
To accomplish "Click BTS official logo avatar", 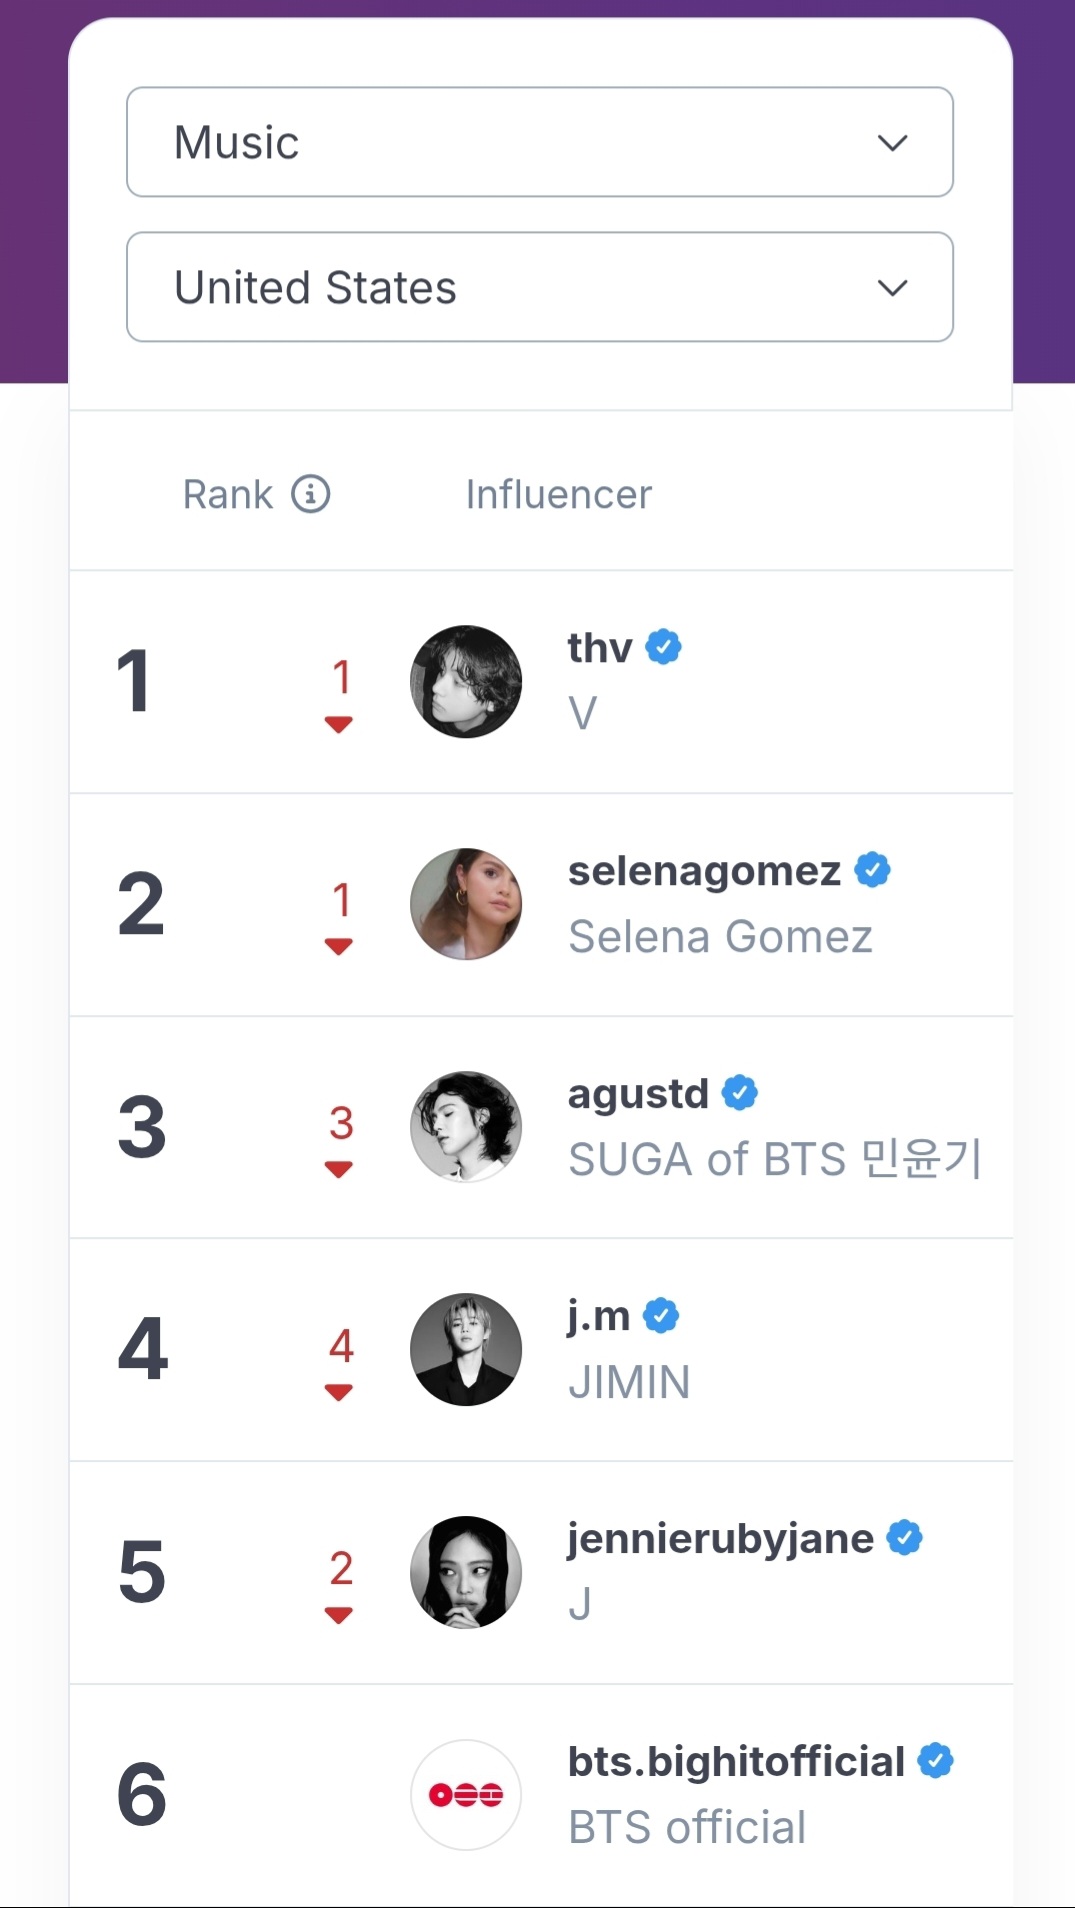I will [466, 1795].
